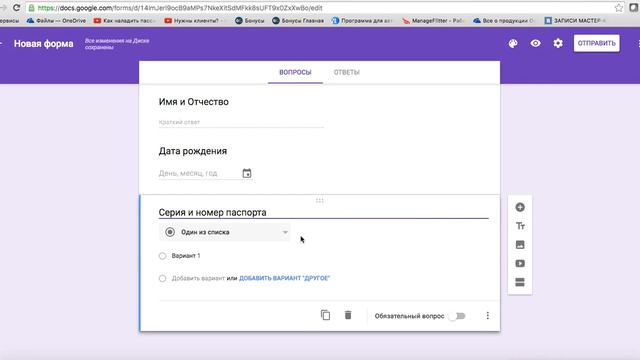Open the Нужны клиенты? bookmark
This screenshot has width=640, height=360.
[x=195, y=20]
